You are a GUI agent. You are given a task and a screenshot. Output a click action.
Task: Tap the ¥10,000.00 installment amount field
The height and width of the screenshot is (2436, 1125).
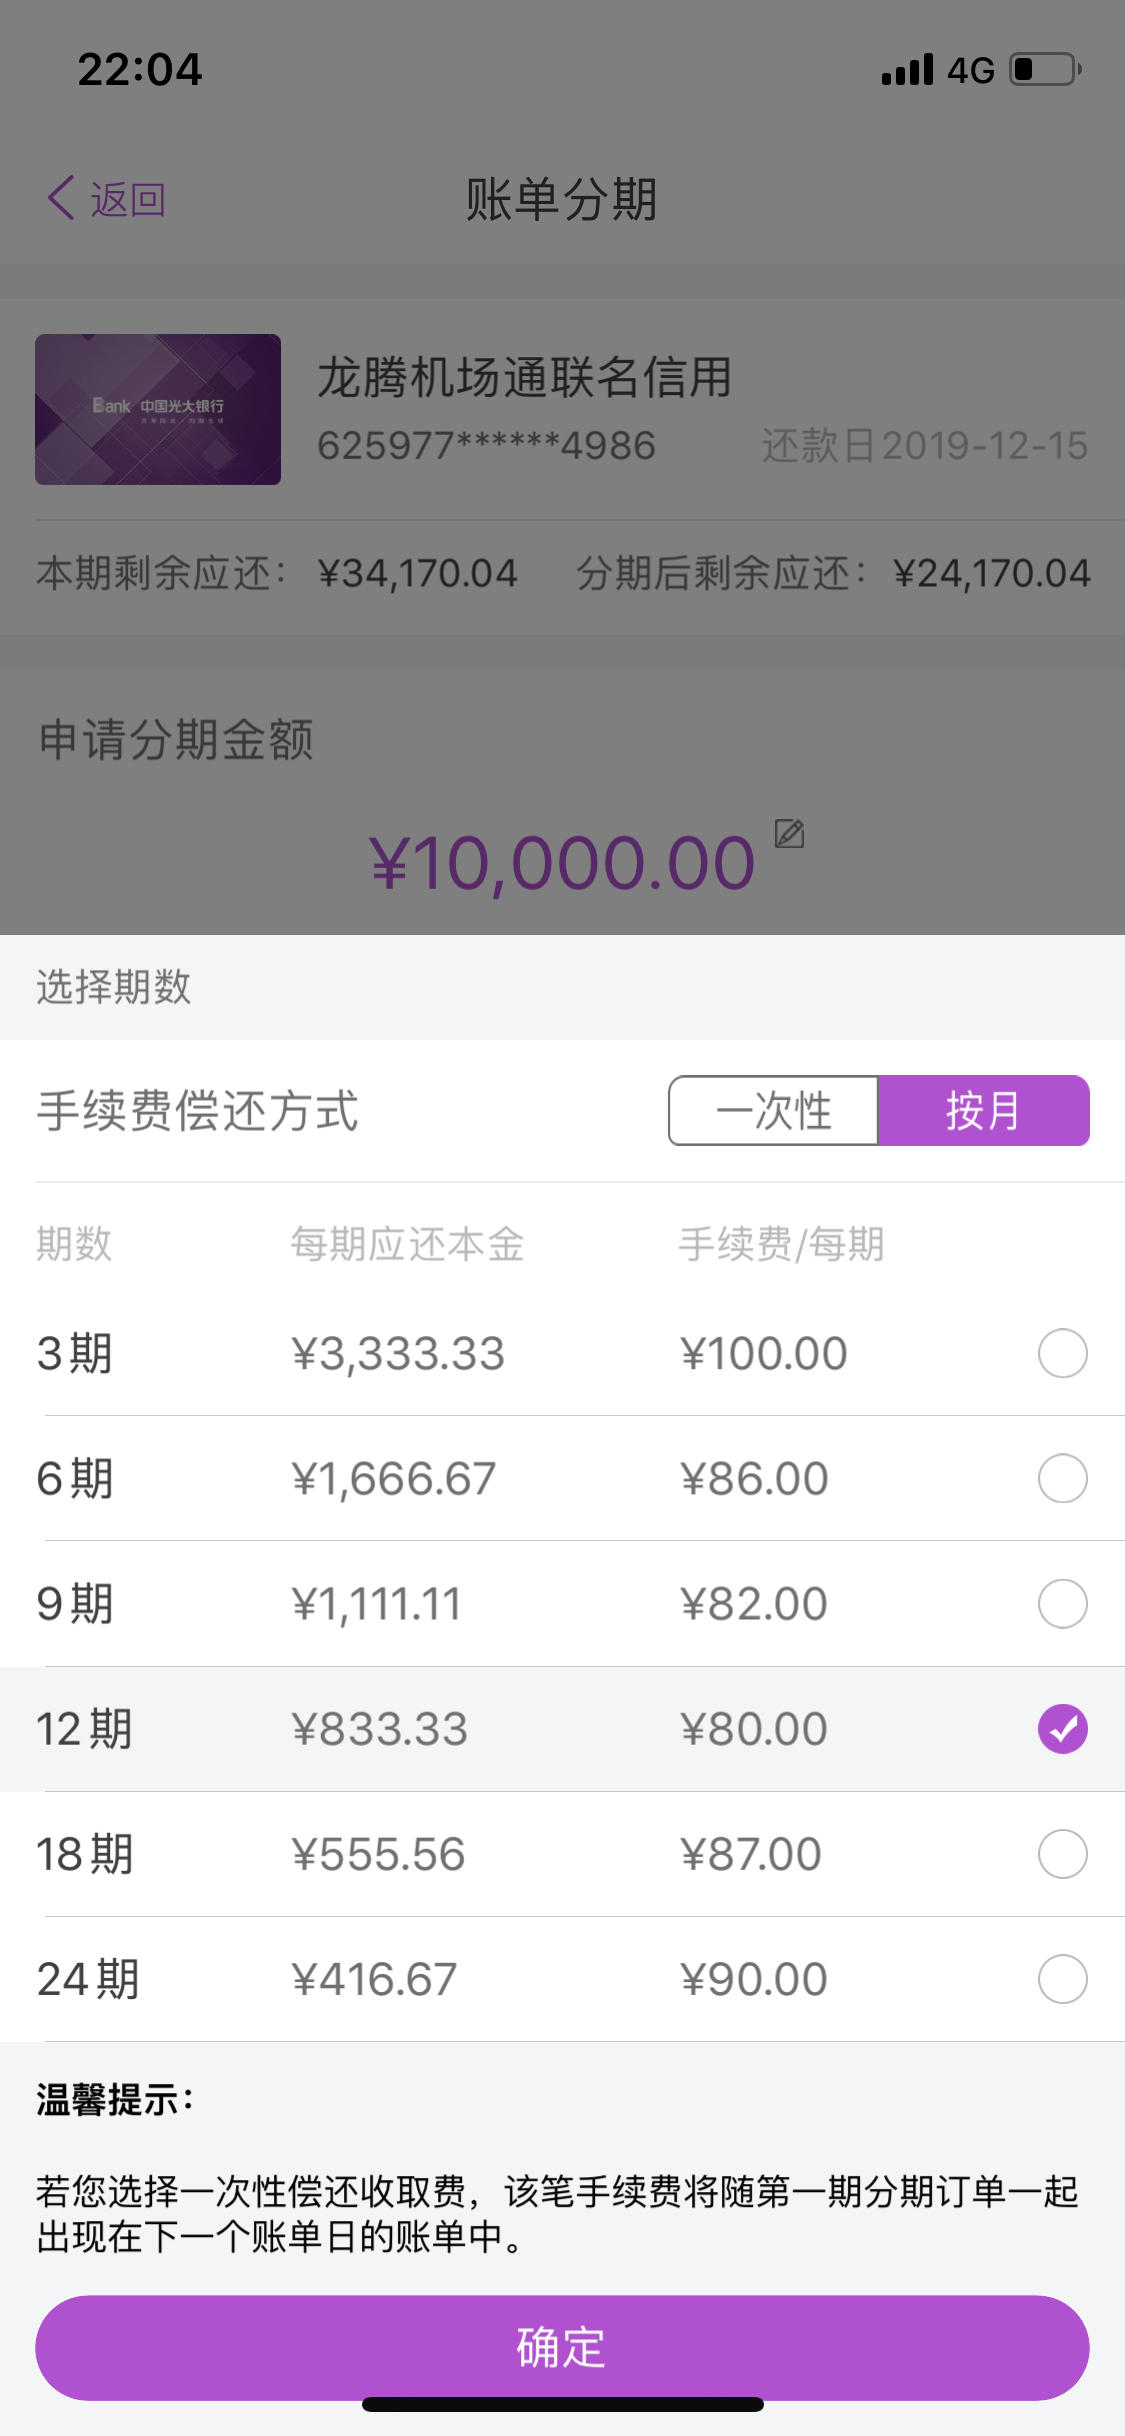(x=562, y=862)
